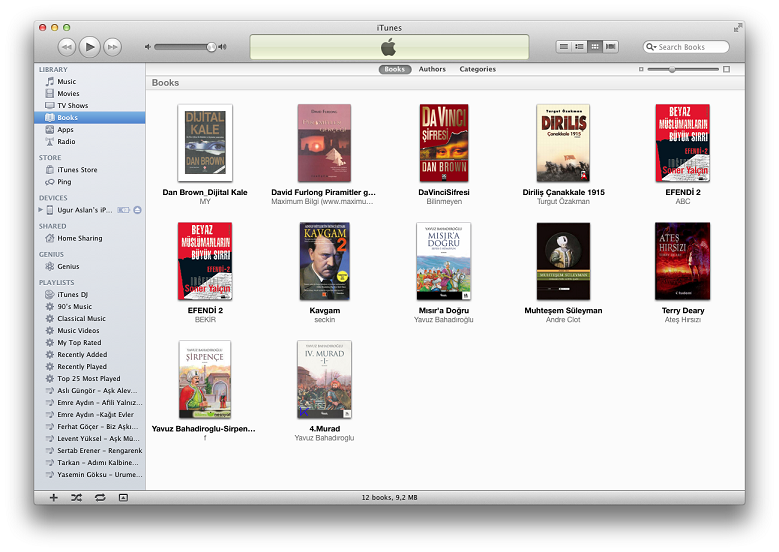Show or hide the artwork panel
The image size is (779, 552).
[123, 497]
